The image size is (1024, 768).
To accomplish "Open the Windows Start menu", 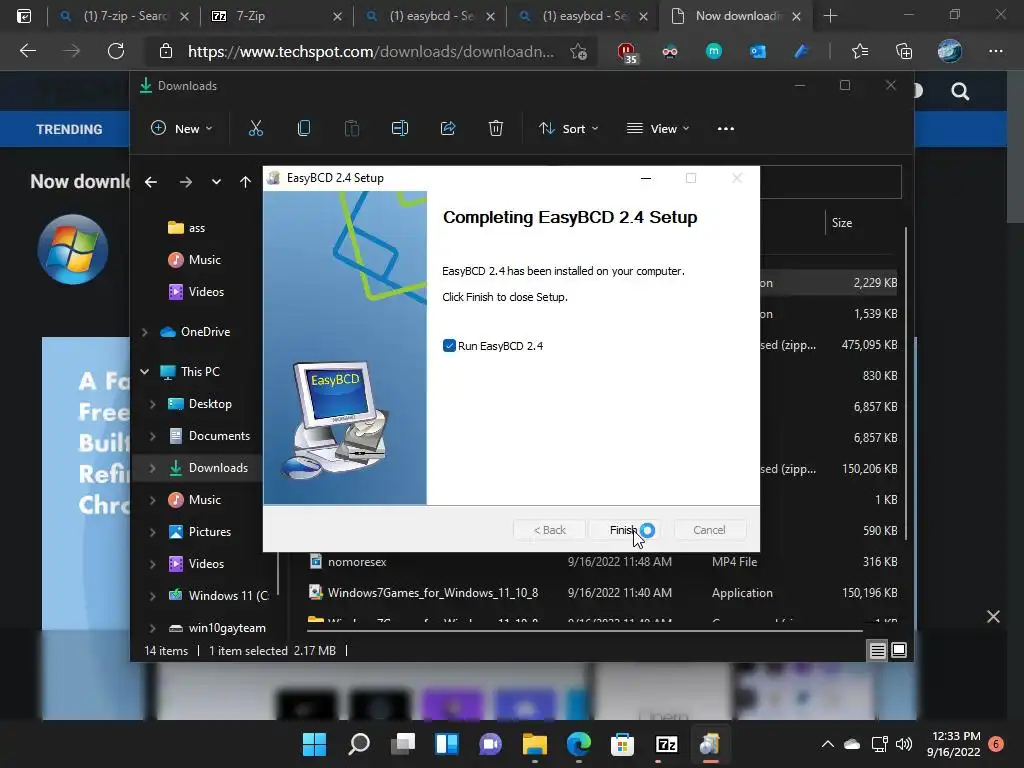I will pos(314,744).
